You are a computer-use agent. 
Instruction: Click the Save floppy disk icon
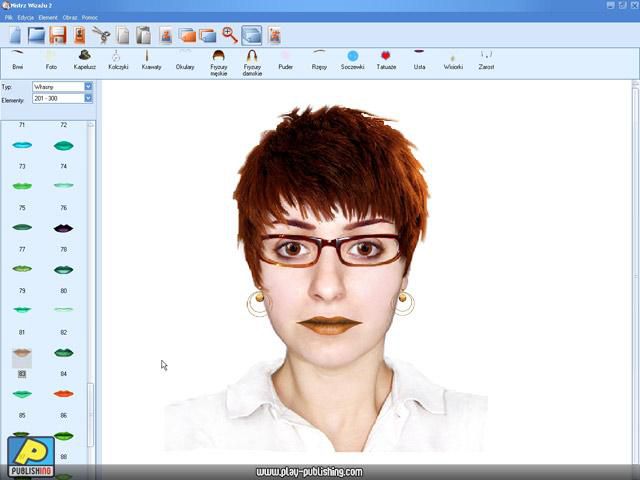[x=58, y=35]
